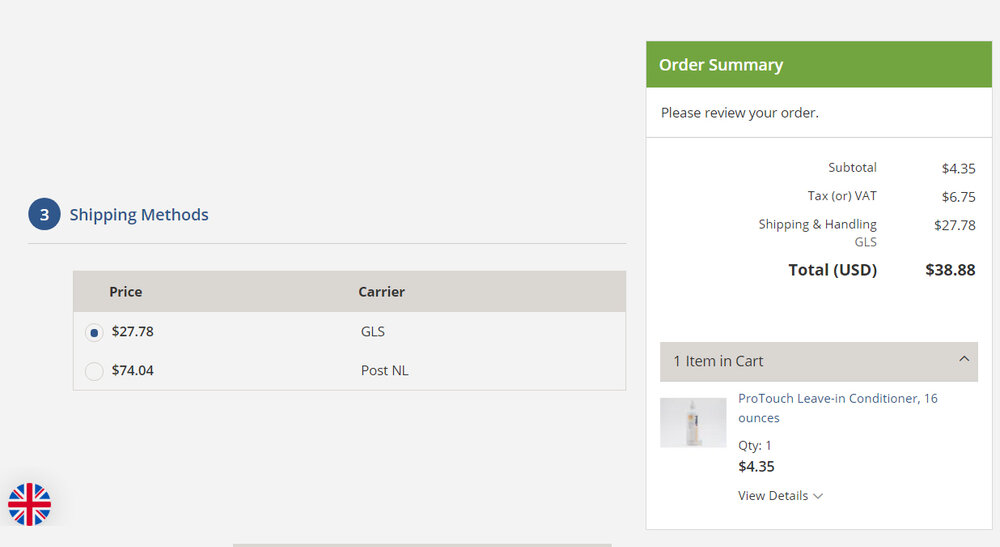The width and height of the screenshot is (1000, 547).
Task: Select the GLS $27.78 shipping radio button
Action: [x=94, y=332]
